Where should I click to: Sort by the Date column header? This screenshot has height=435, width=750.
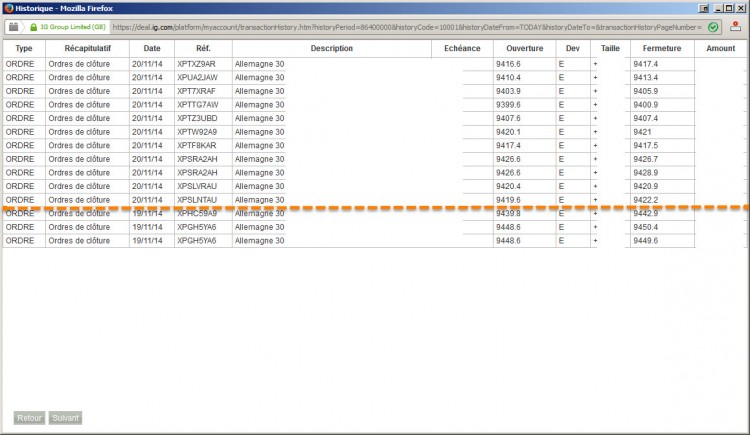coord(152,48)
